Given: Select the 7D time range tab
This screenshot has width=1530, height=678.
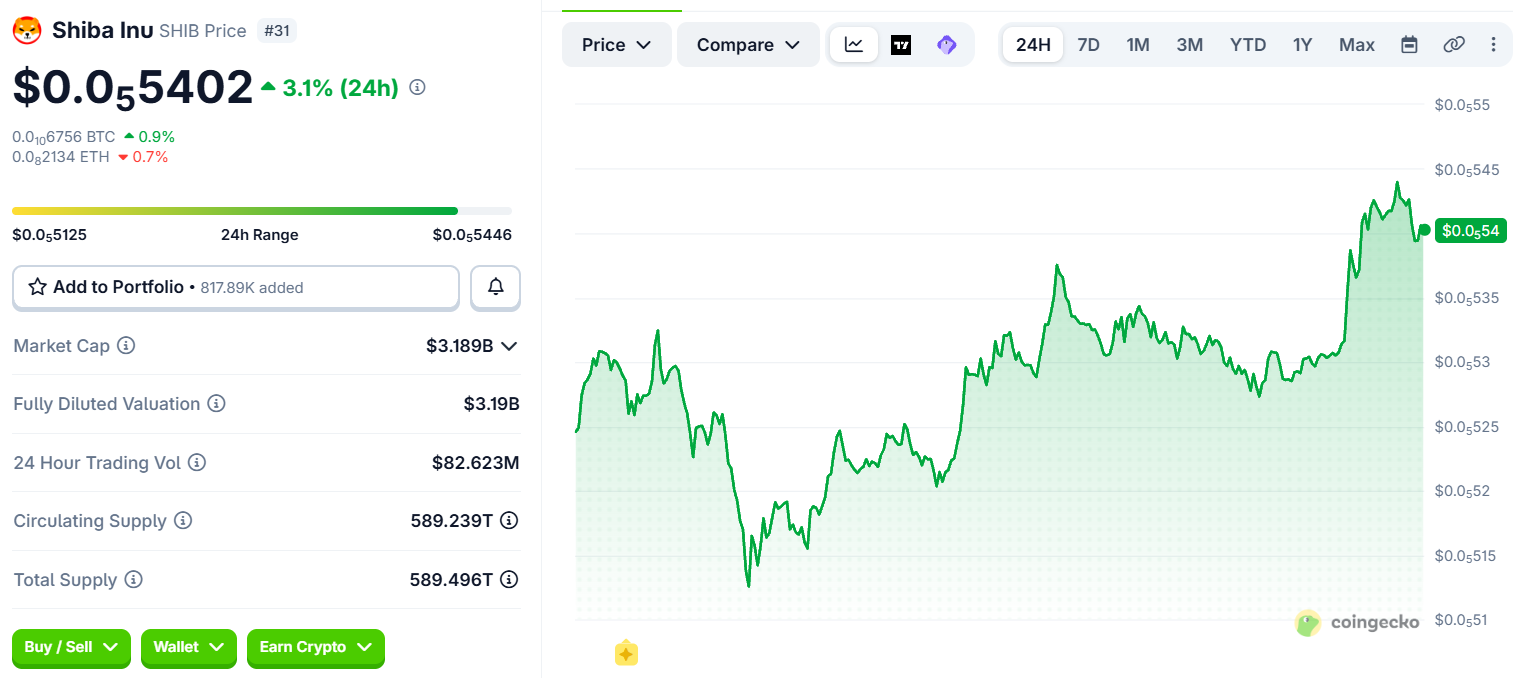Looking at the screenshot, I should 1088,45.
